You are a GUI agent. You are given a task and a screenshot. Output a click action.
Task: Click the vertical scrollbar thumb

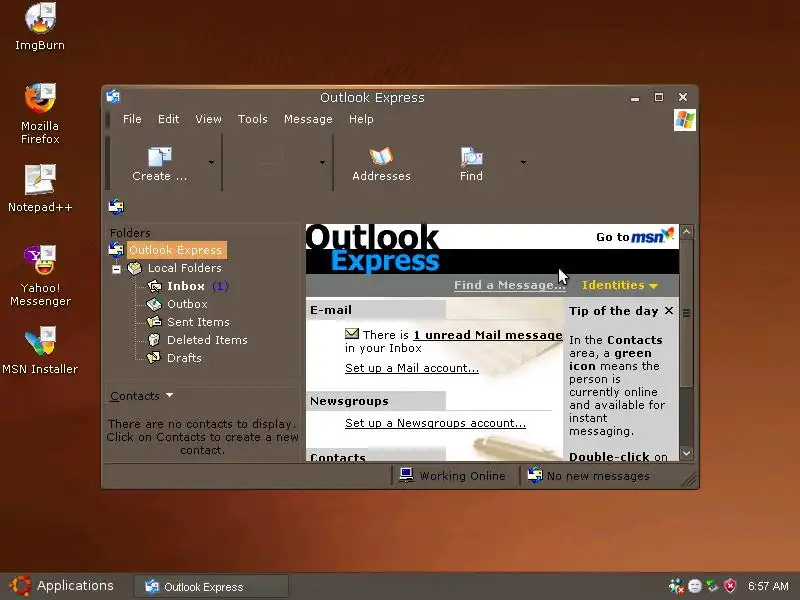687,313
